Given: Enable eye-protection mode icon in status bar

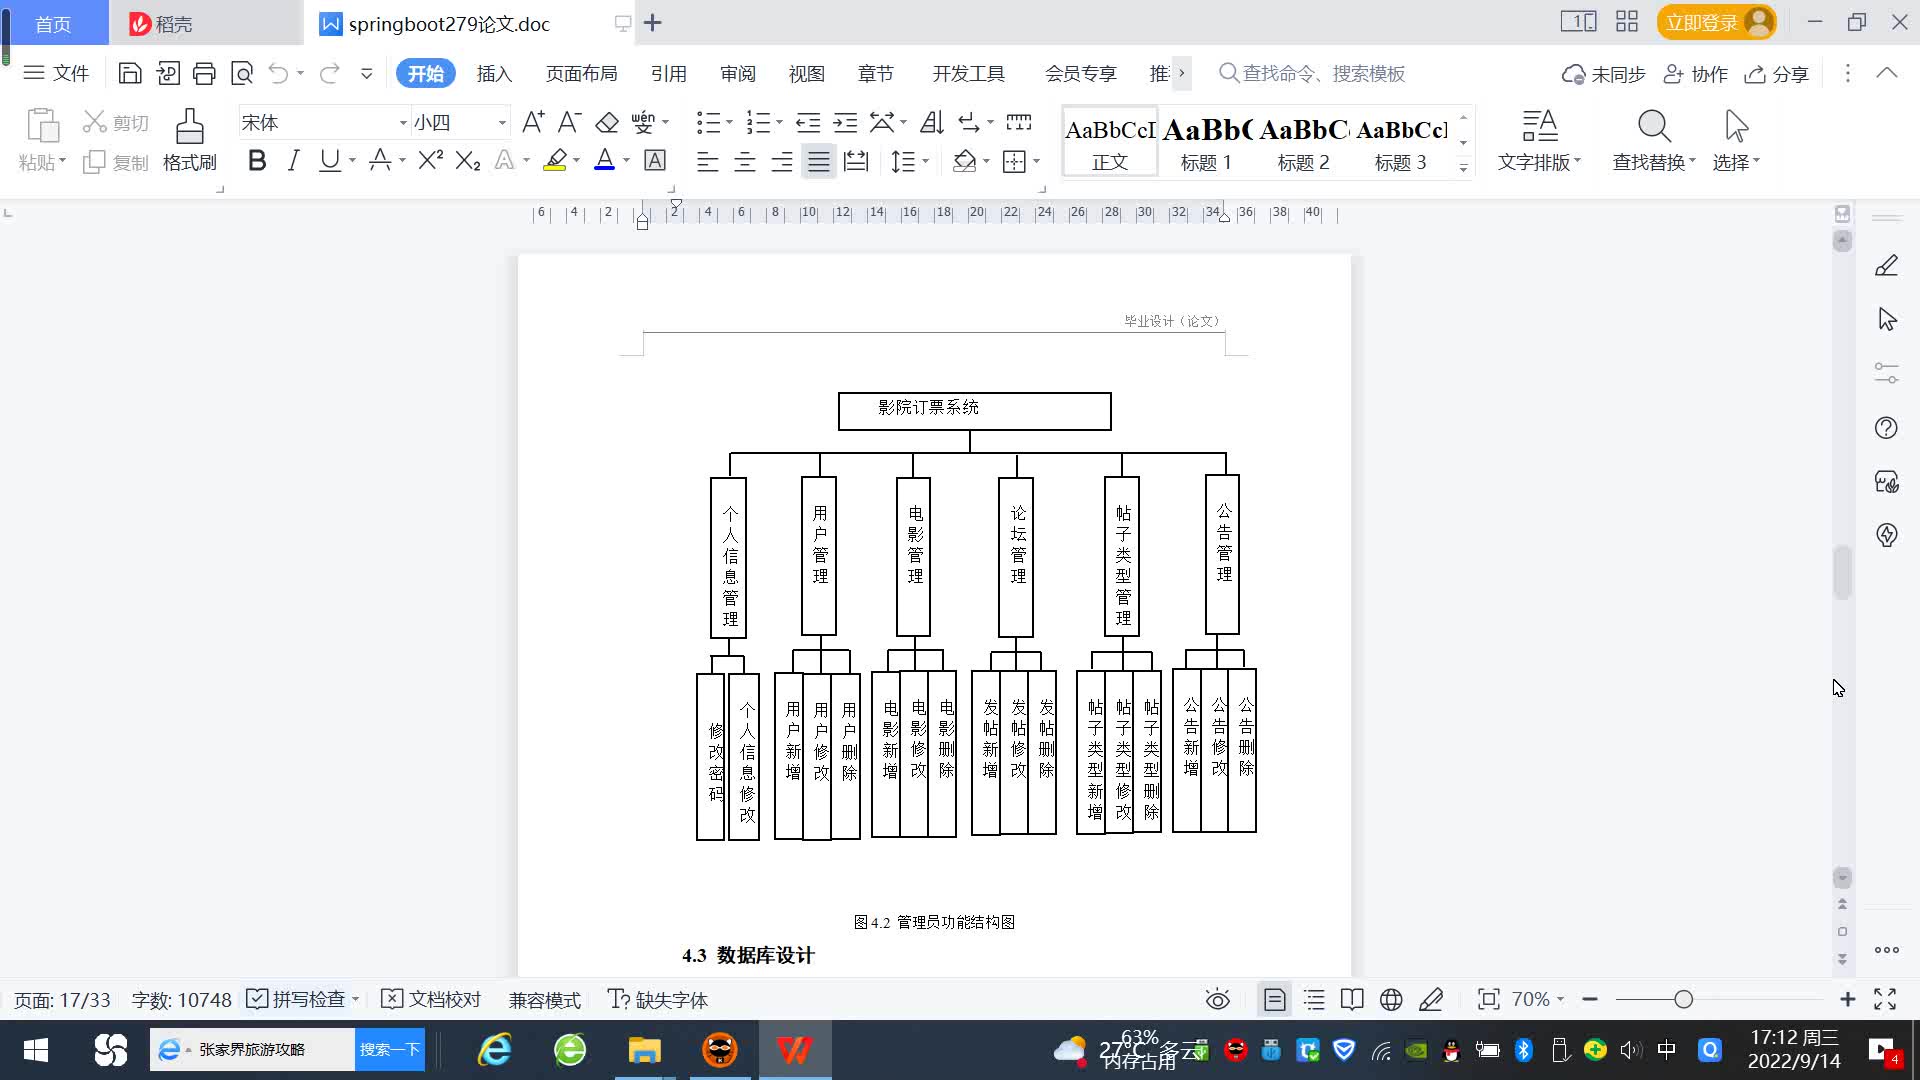Looking at the screenshot, I should pyautogui.click(x=1217, y=1000).
